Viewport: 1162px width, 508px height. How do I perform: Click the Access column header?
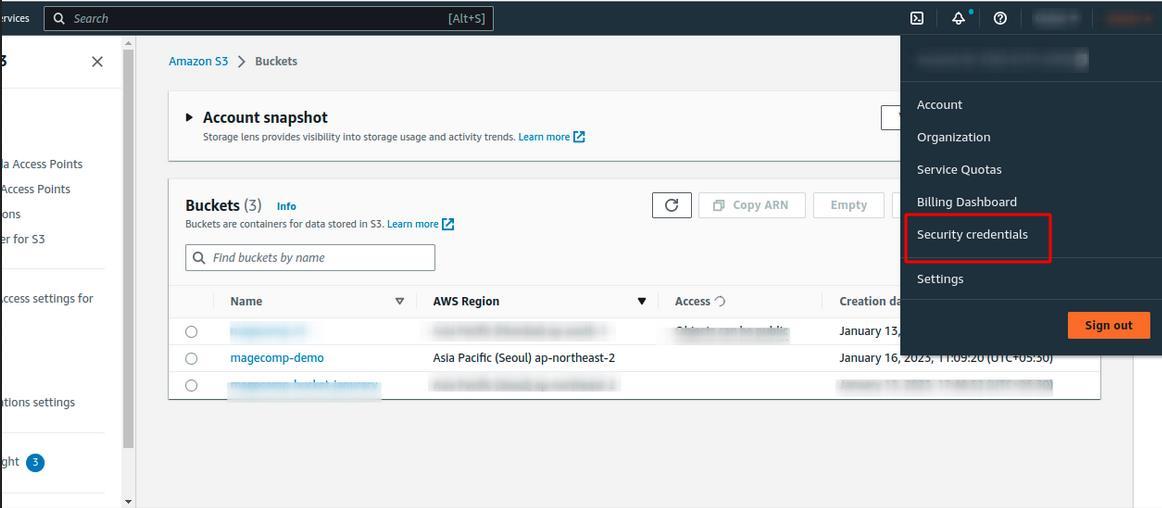[692, 301]
